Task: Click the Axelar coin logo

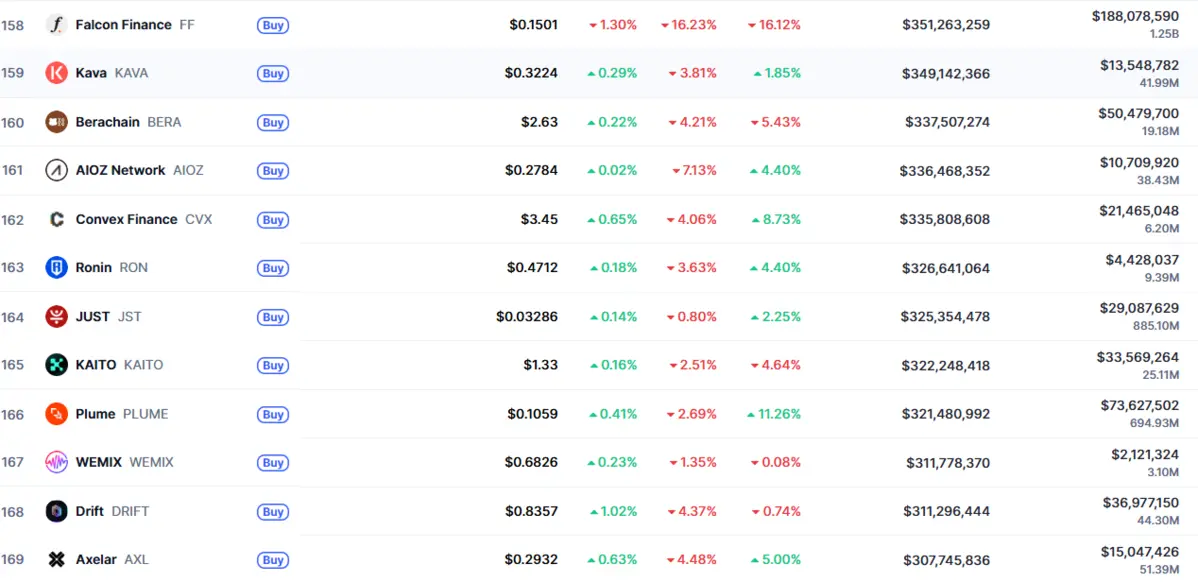Action: coord(56,560)
